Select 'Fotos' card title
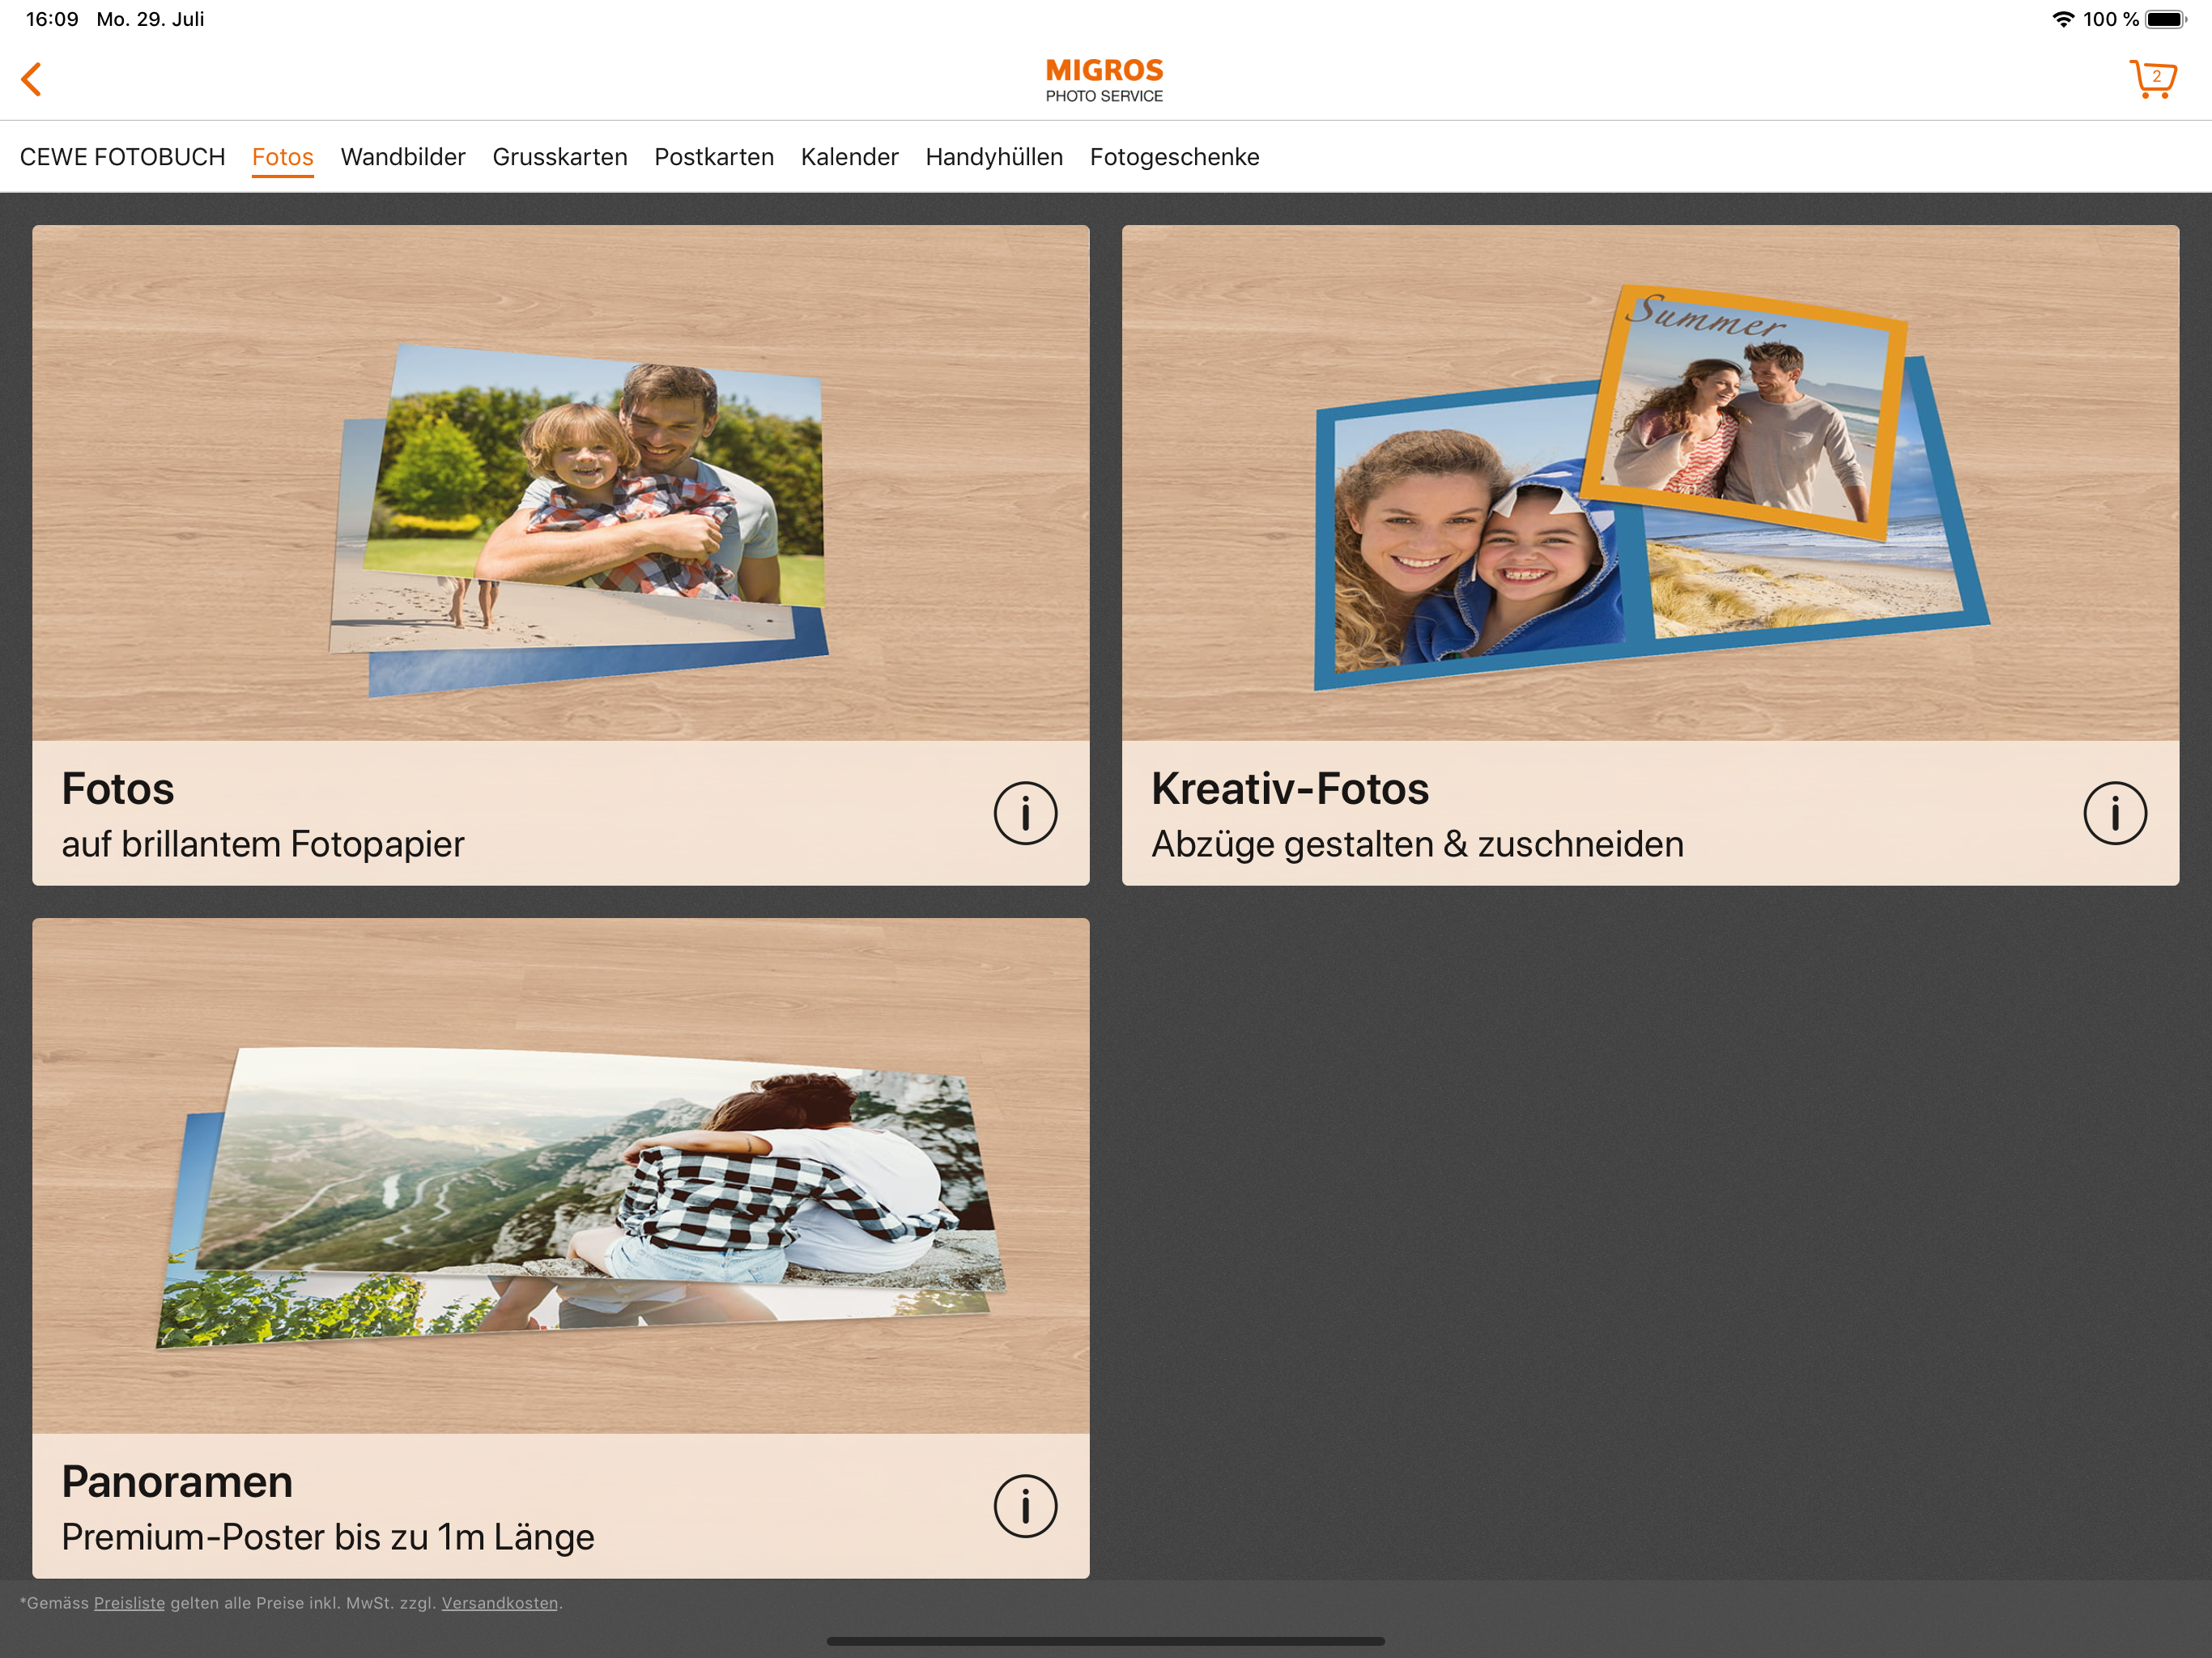 [118, 789]
